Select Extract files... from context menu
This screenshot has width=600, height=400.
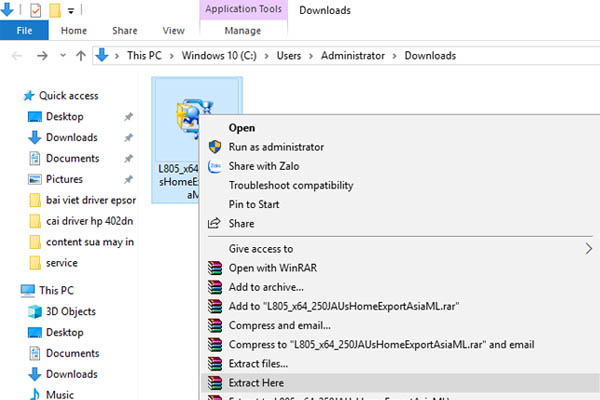point(256,363)
